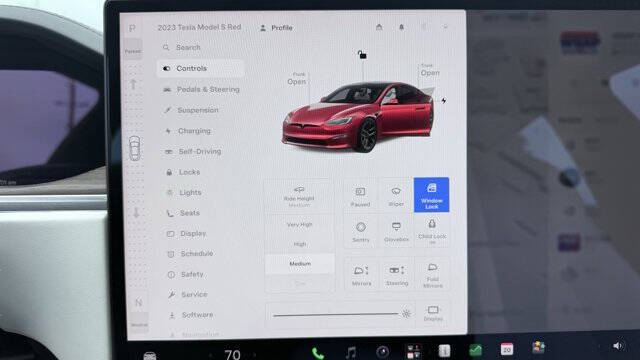This screenshot has height=360, width=640.
Task: Tap the car top-view icon on gear strip
Action: click(x=134, y=148)
